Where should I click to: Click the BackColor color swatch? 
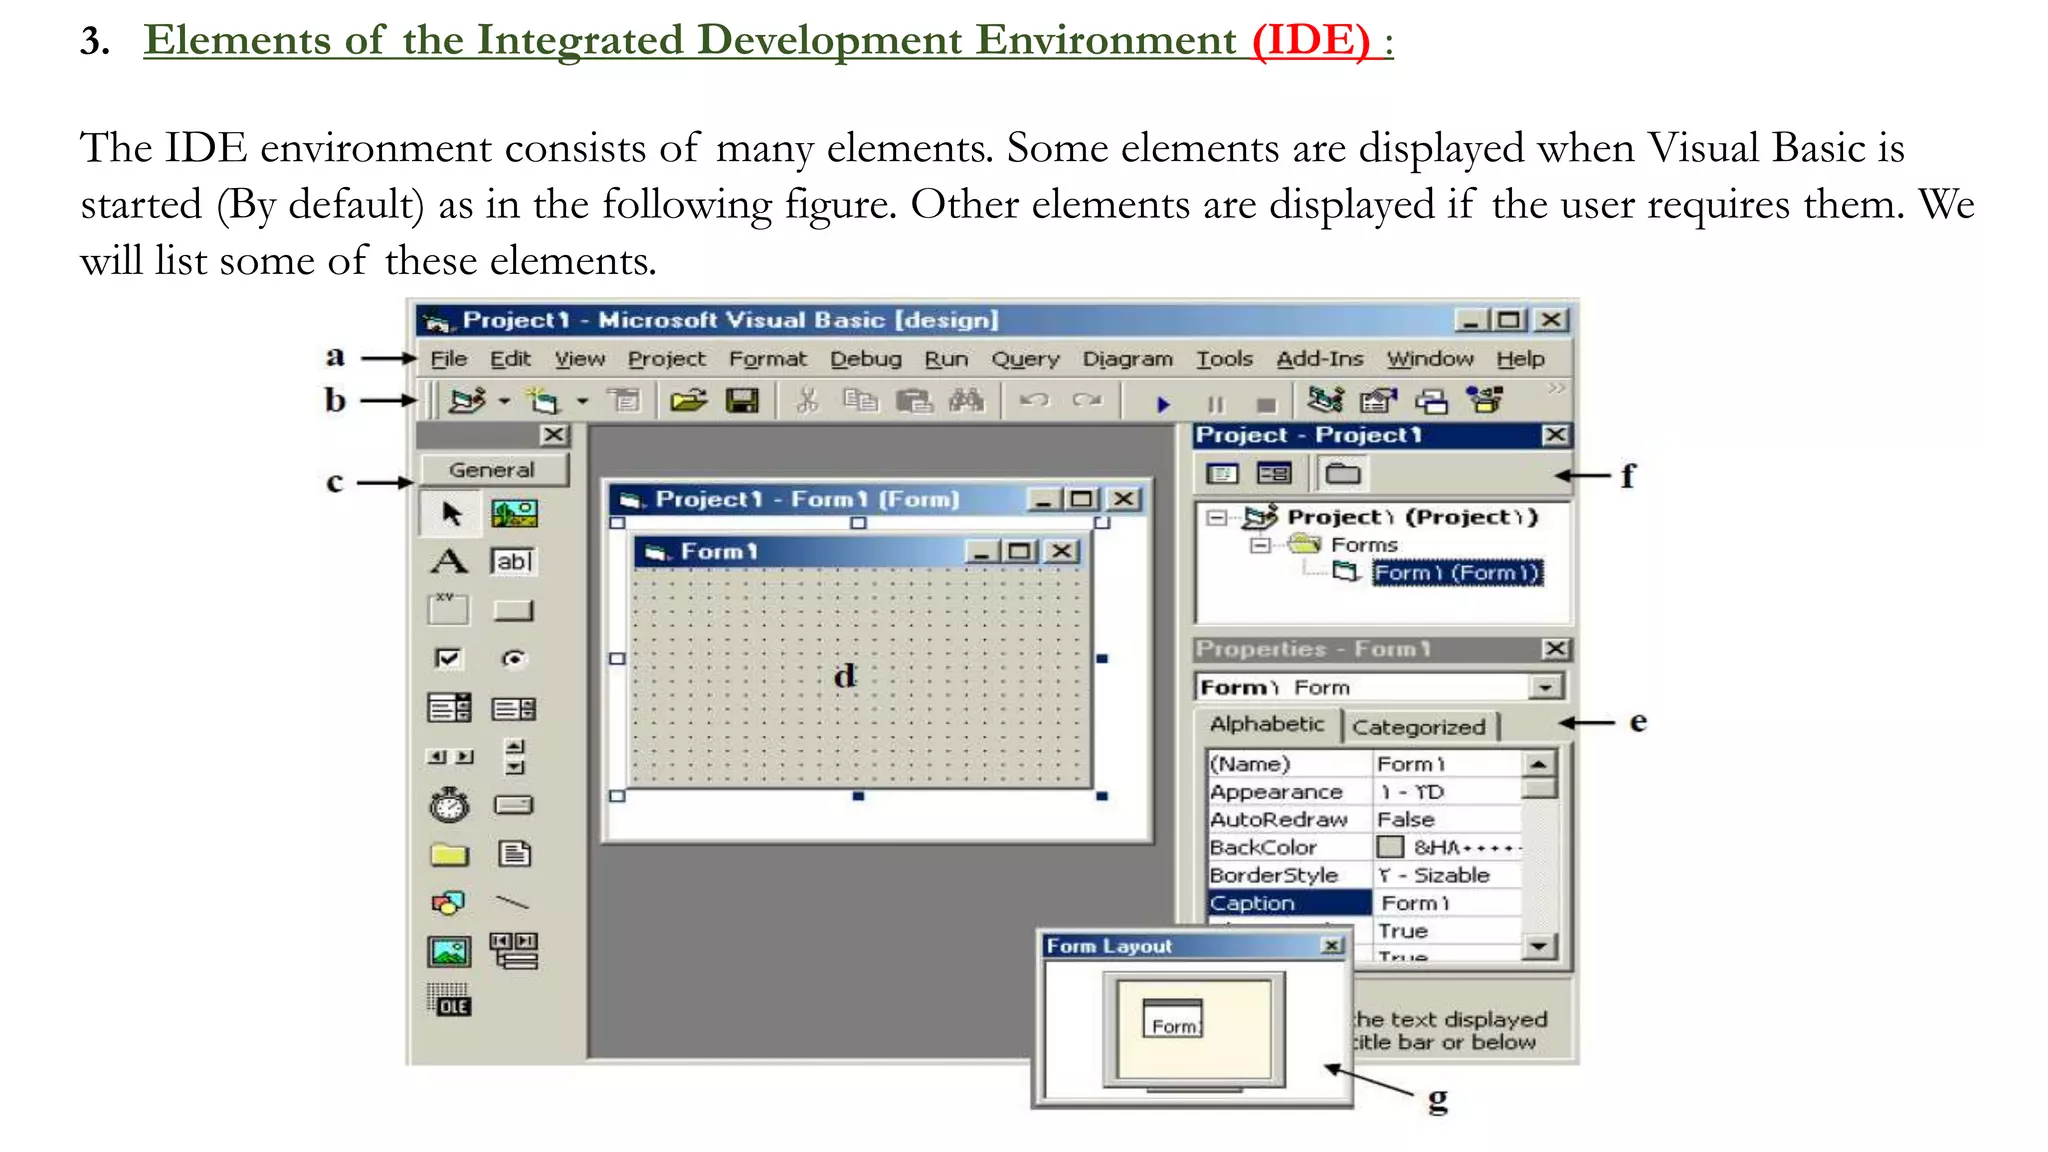tap(1390, 847)
